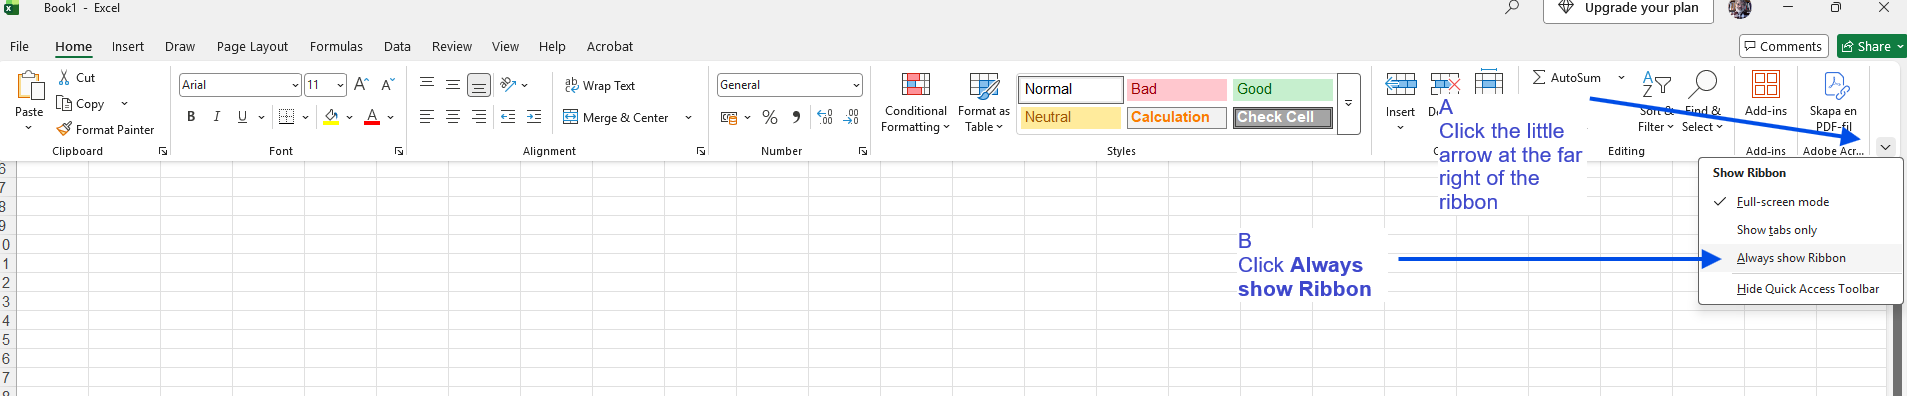1907x396 pixels.
Task: Click Hide Quick Access Toolbar
Action: pos(1800,289)
